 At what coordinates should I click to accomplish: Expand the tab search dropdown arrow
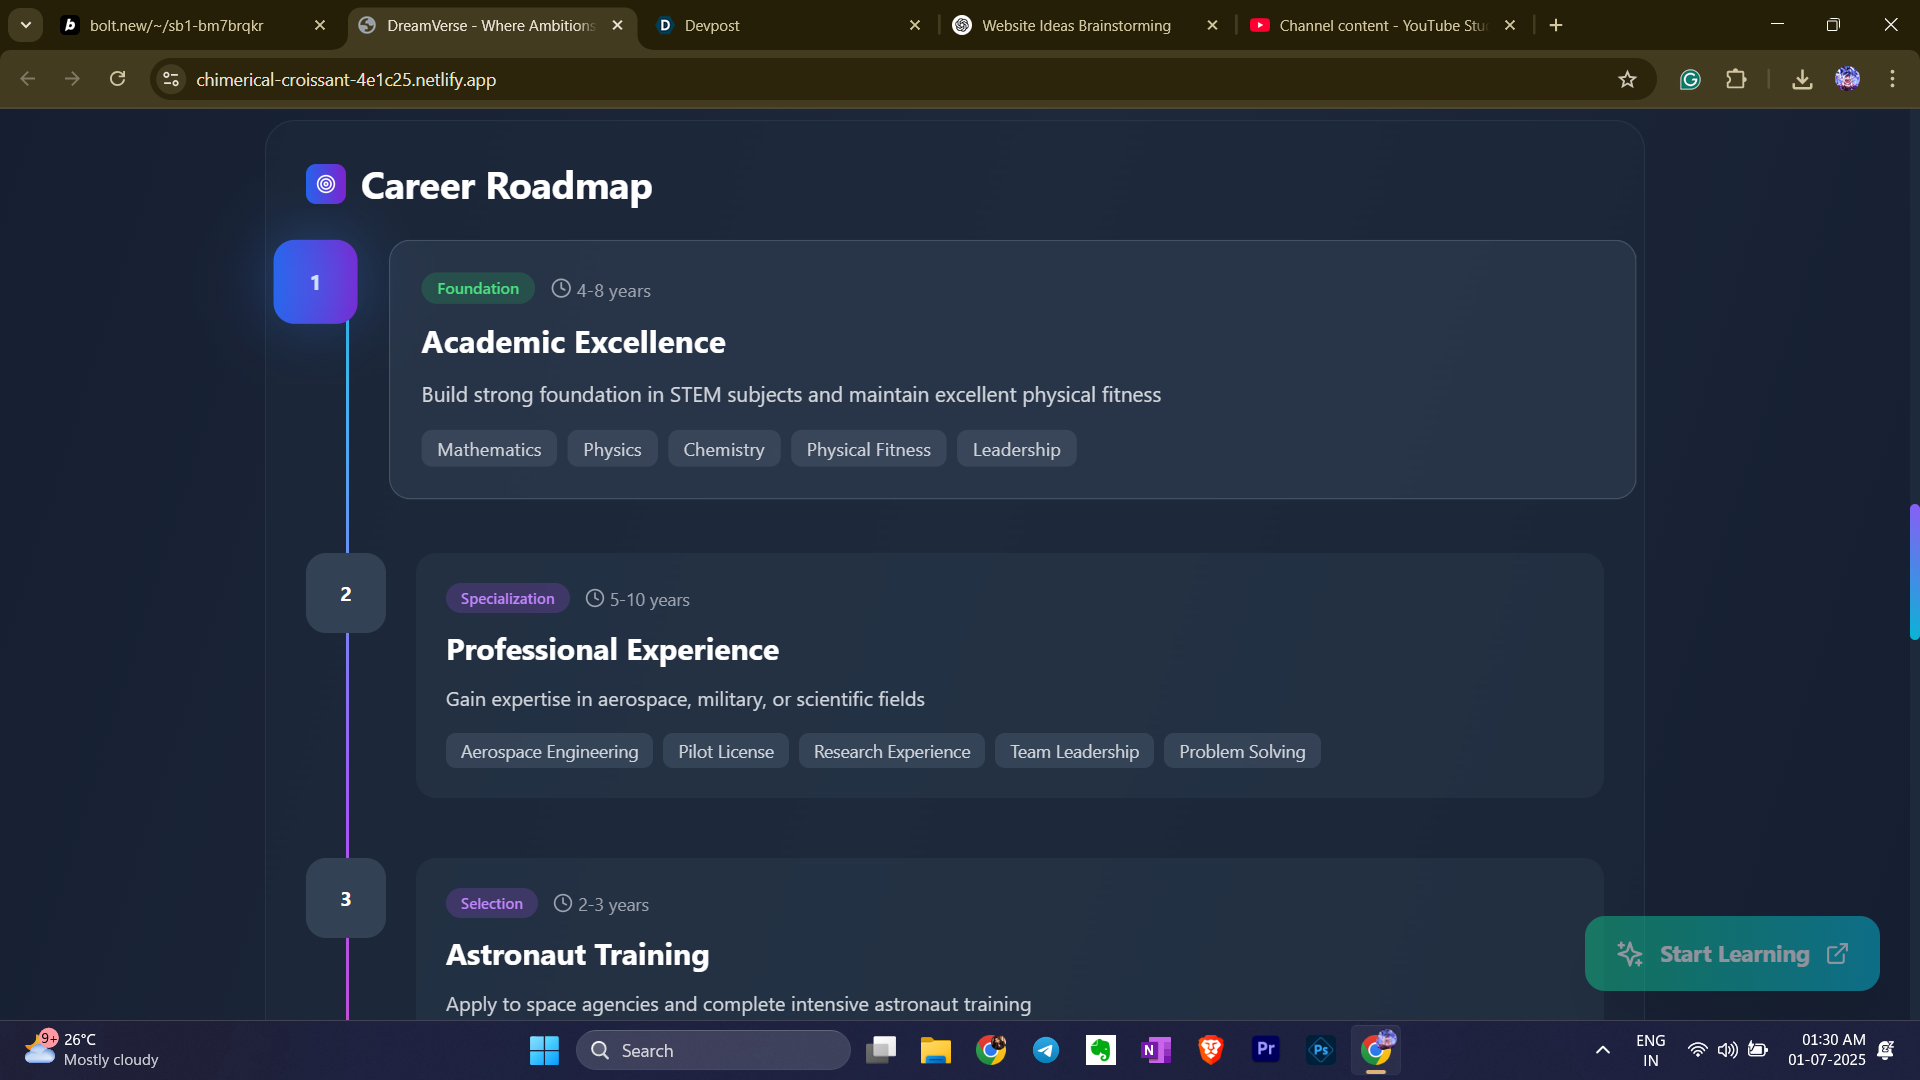[x=26, y=25]
